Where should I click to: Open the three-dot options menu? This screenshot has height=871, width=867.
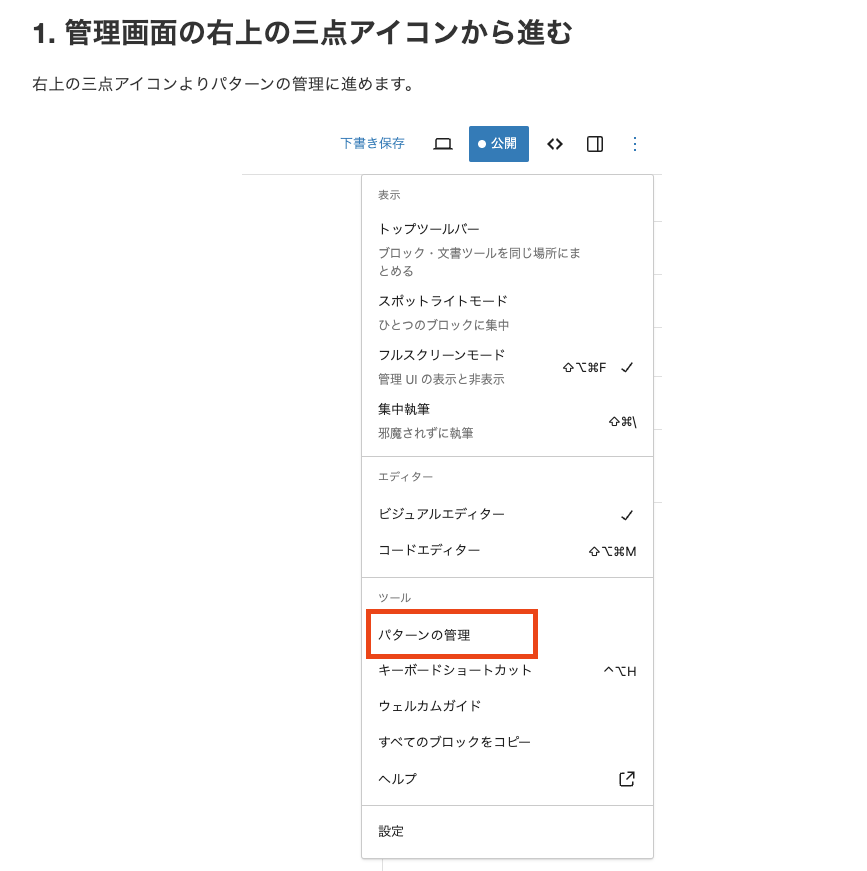point(635,144)
